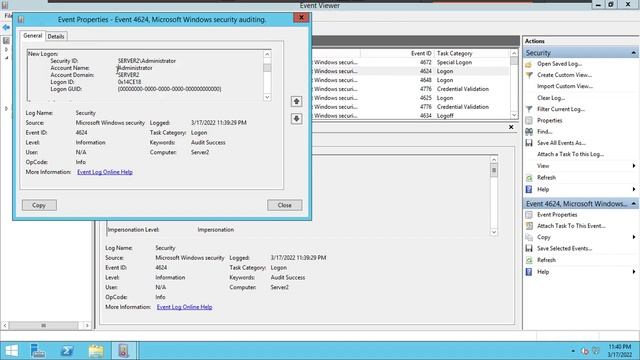
Task: Open Server Manager from taskbar
Action: [x=38, y=351]
